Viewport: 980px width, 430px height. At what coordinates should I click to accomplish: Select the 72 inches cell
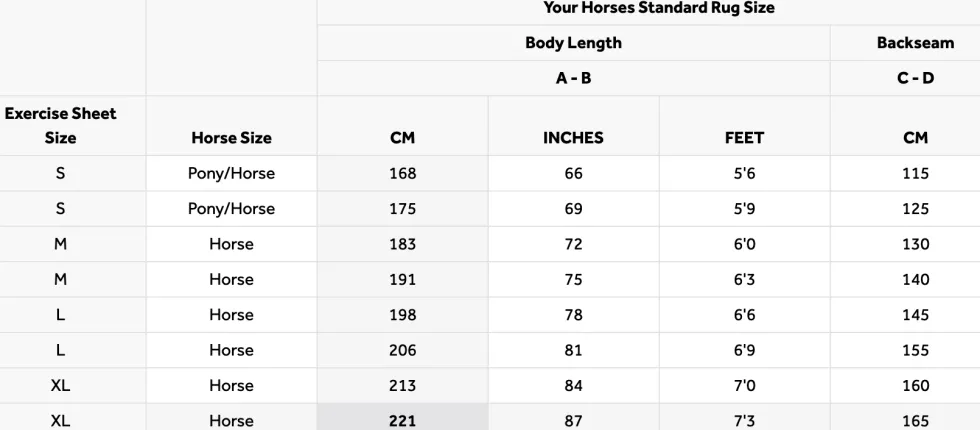point(573,244)
